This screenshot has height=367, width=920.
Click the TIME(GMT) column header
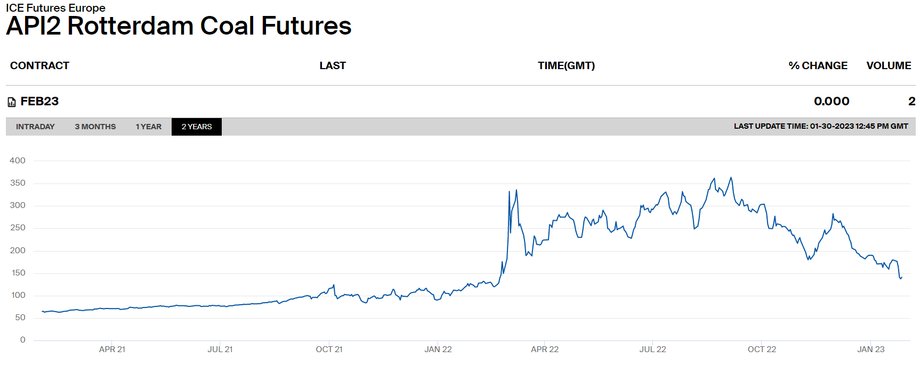pos(566,66)
